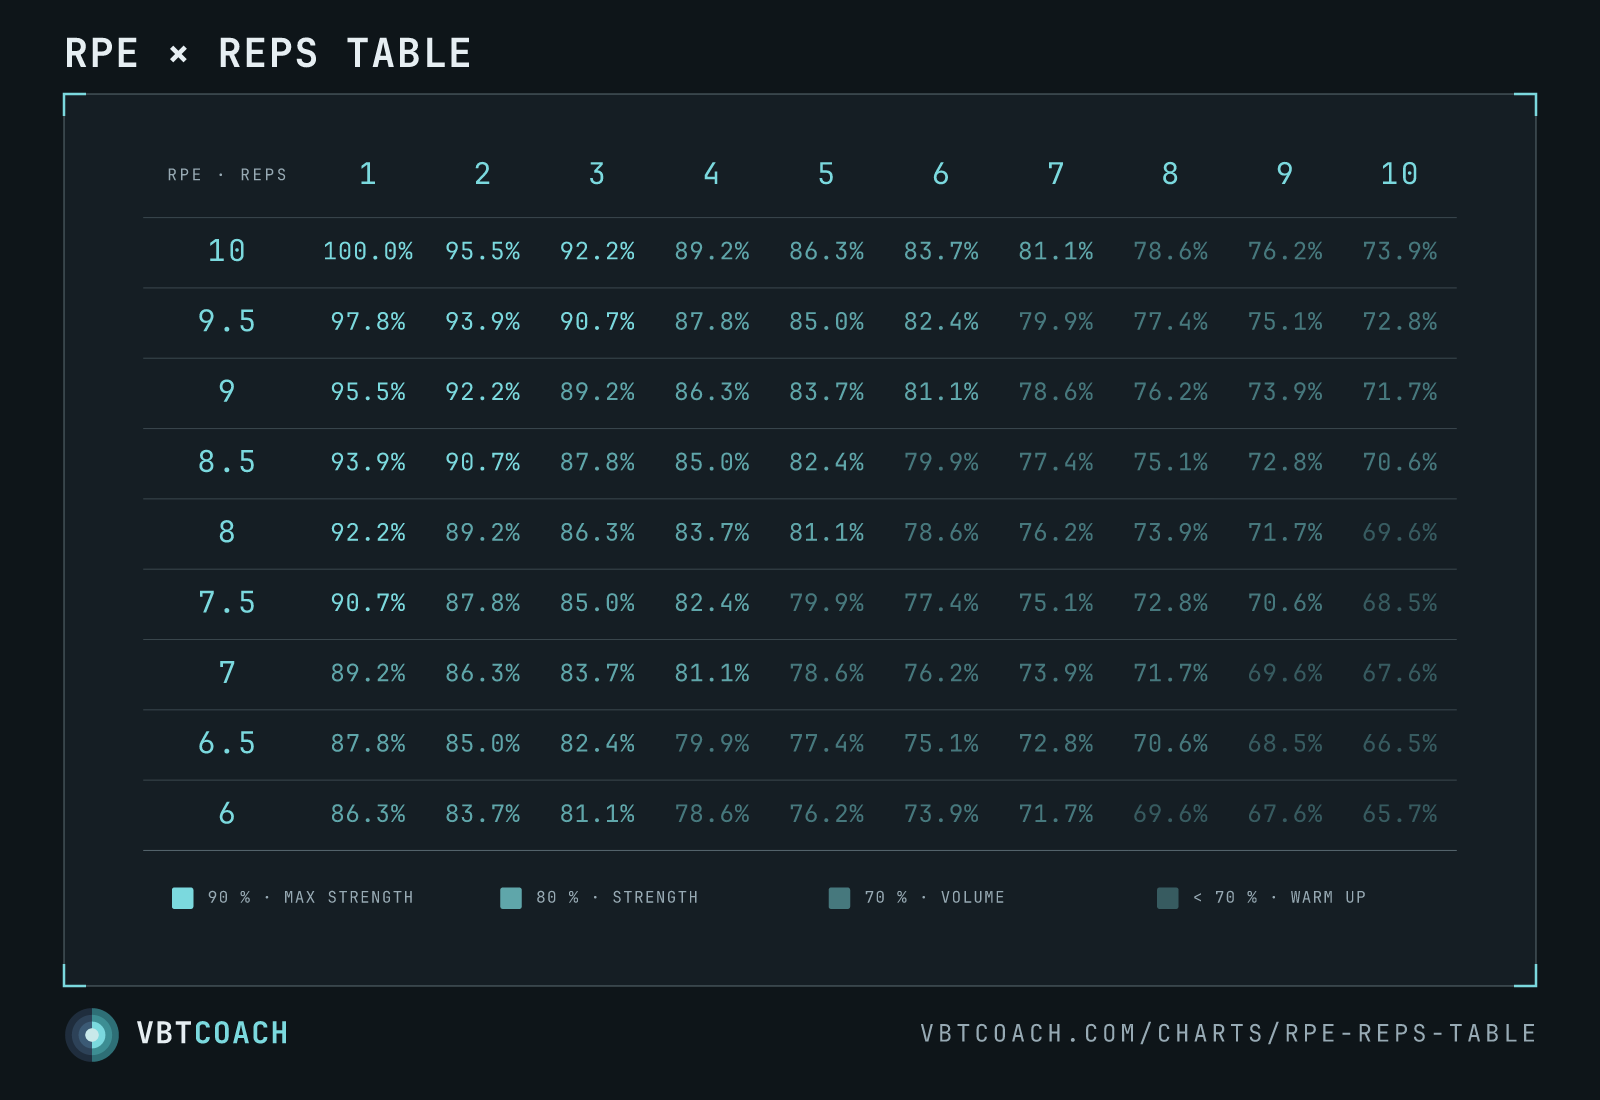The image size is (1600, 1100).
Task: Click the VBTCoach circular logo icon
Action: coord(92,1034)
